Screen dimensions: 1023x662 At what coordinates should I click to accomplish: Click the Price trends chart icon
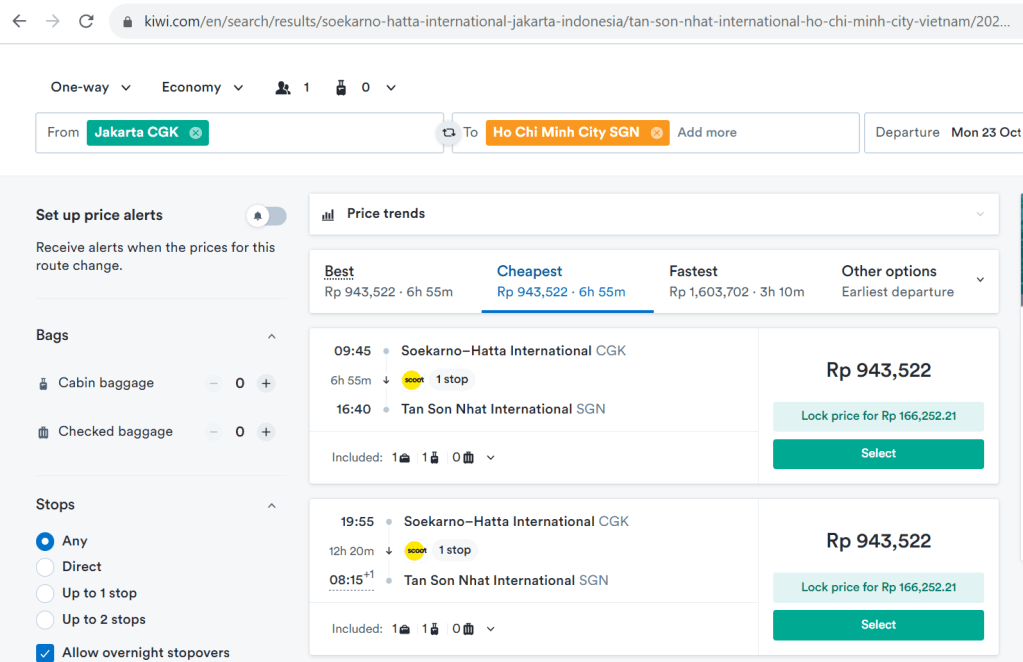click(x=328, y=214)
